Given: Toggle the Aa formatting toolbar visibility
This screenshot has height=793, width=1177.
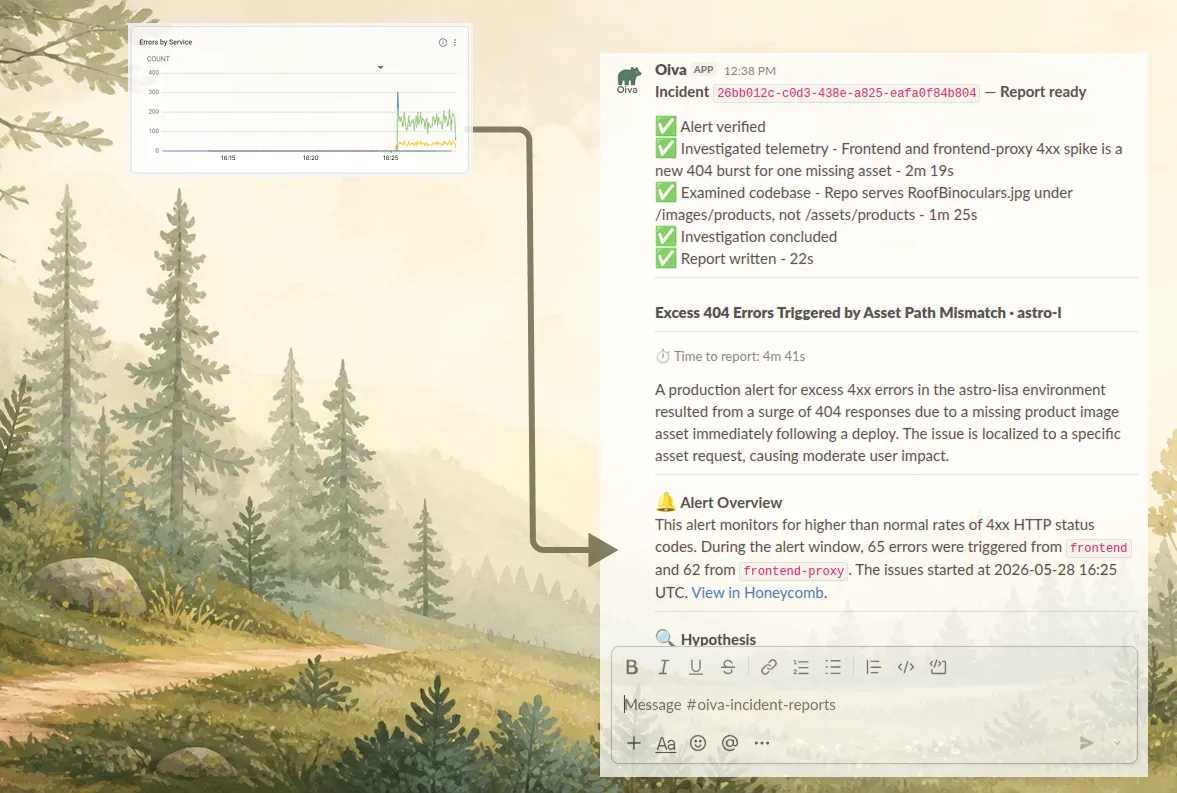Looking at the screenshot, I should coord(666,743).
